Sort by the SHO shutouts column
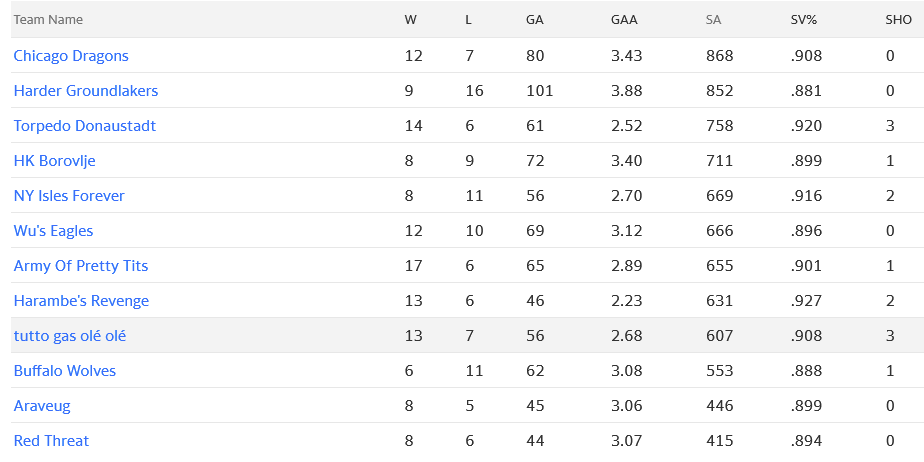Viewport: 924px width, 462px height. click(x=898, y=20)
